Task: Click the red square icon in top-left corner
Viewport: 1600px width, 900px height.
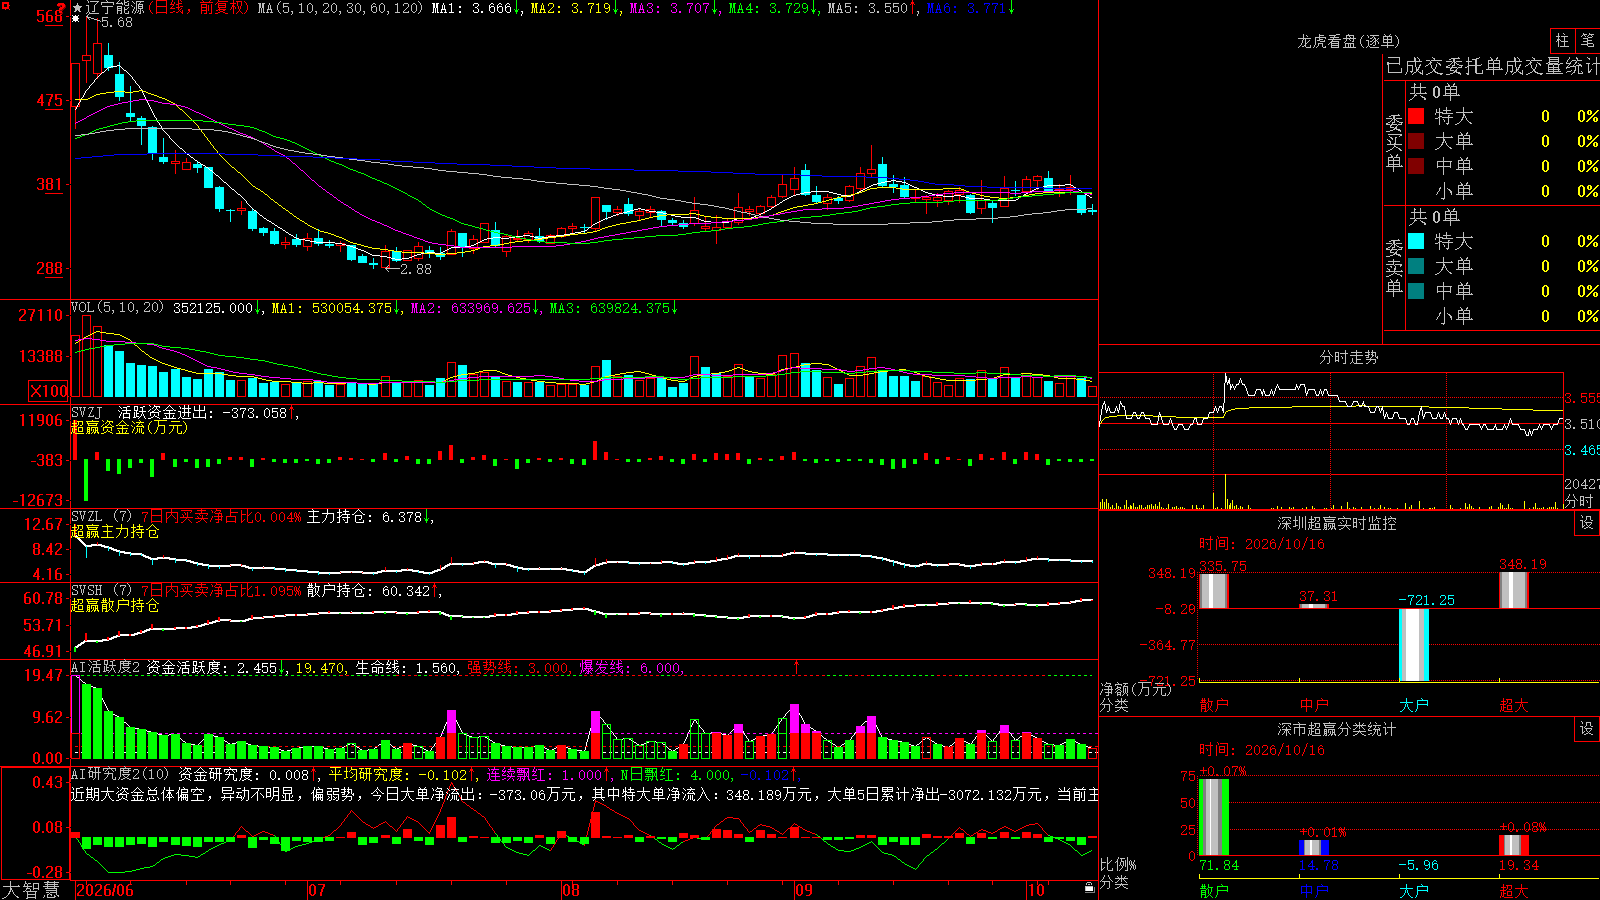Action: pyautogui.click(x=5, y=5)
